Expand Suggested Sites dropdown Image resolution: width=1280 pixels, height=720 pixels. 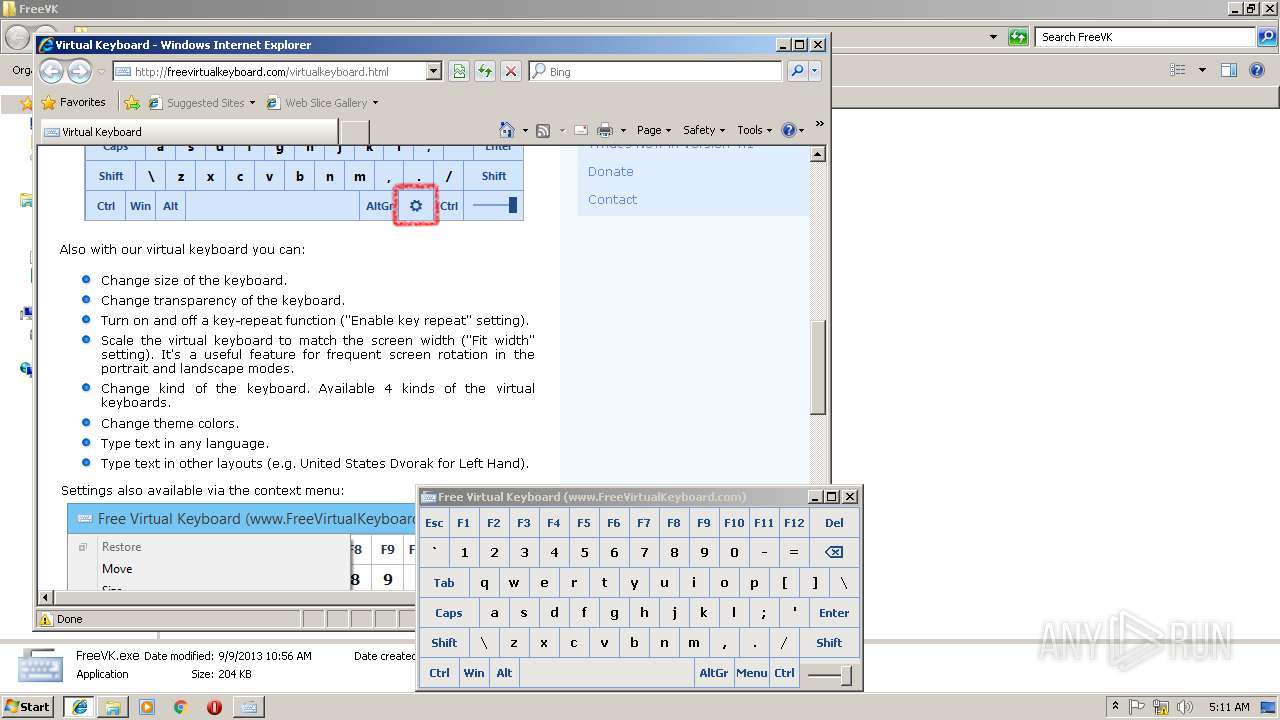pyautogui.click(x=252, y=102)
